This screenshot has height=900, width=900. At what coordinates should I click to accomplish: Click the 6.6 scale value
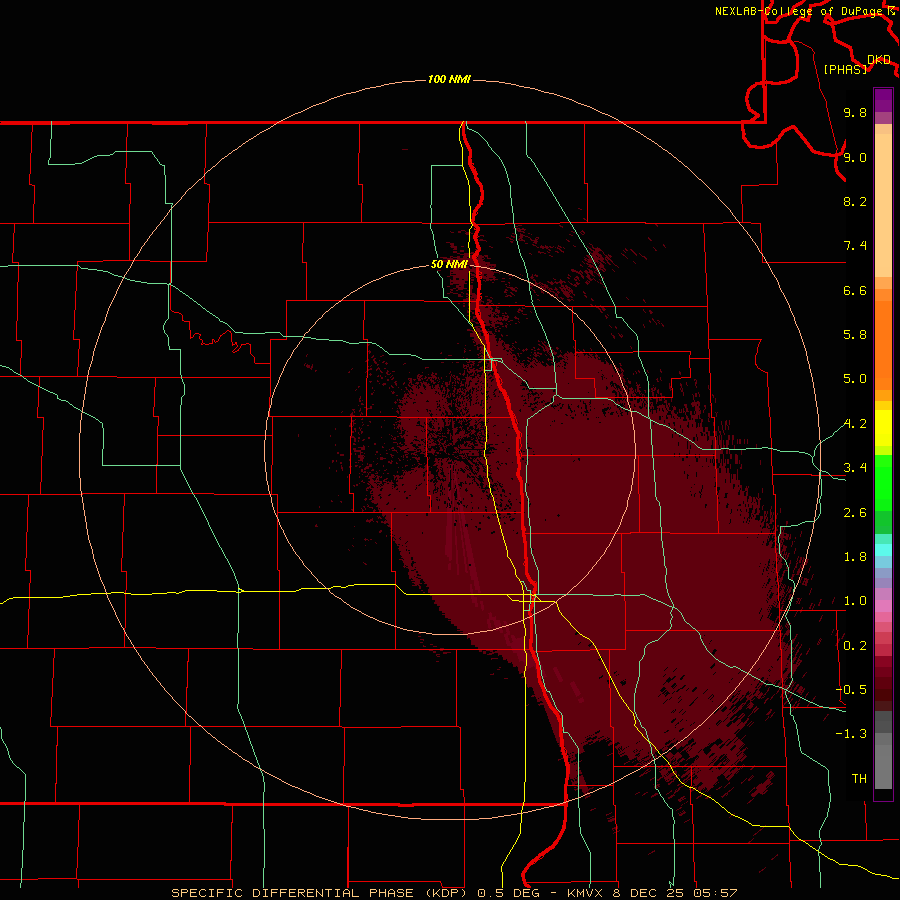855,290
